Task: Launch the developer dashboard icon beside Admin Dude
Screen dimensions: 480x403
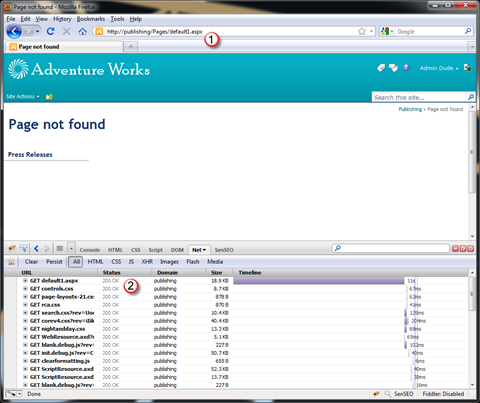Action: (467, 68)
